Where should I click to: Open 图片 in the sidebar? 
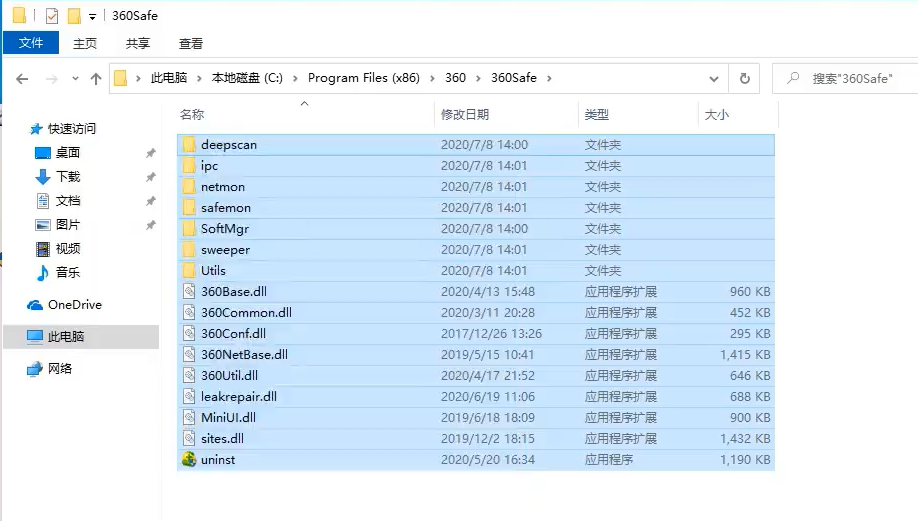67,225
